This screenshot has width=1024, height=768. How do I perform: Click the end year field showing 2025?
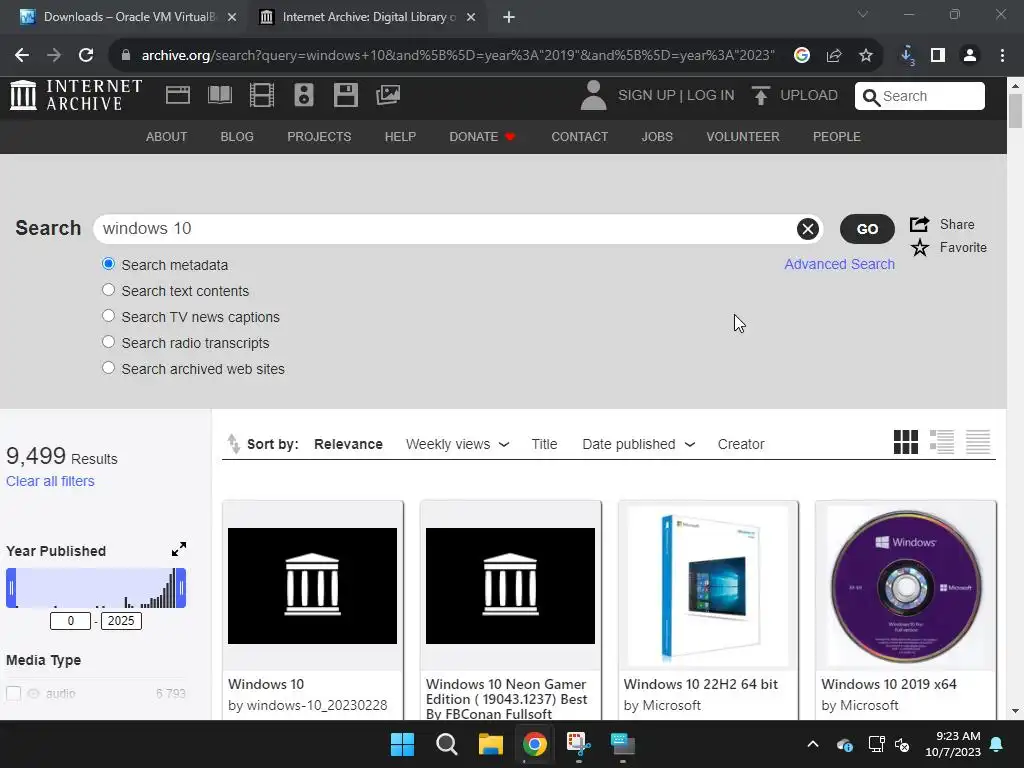tap(121, 620)
